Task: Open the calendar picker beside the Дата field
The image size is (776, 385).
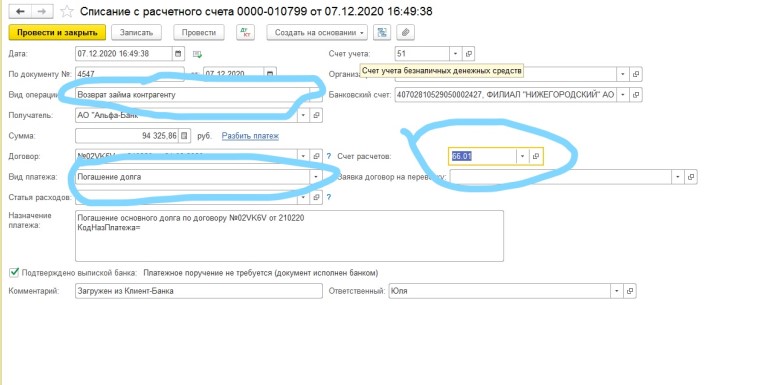Action: click(x=179, y=54)
